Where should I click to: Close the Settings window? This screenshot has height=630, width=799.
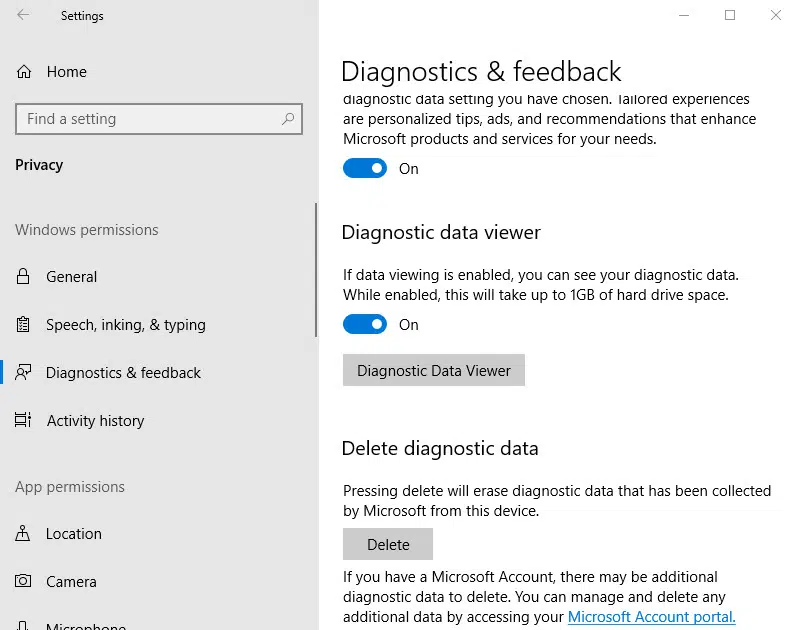776,15
